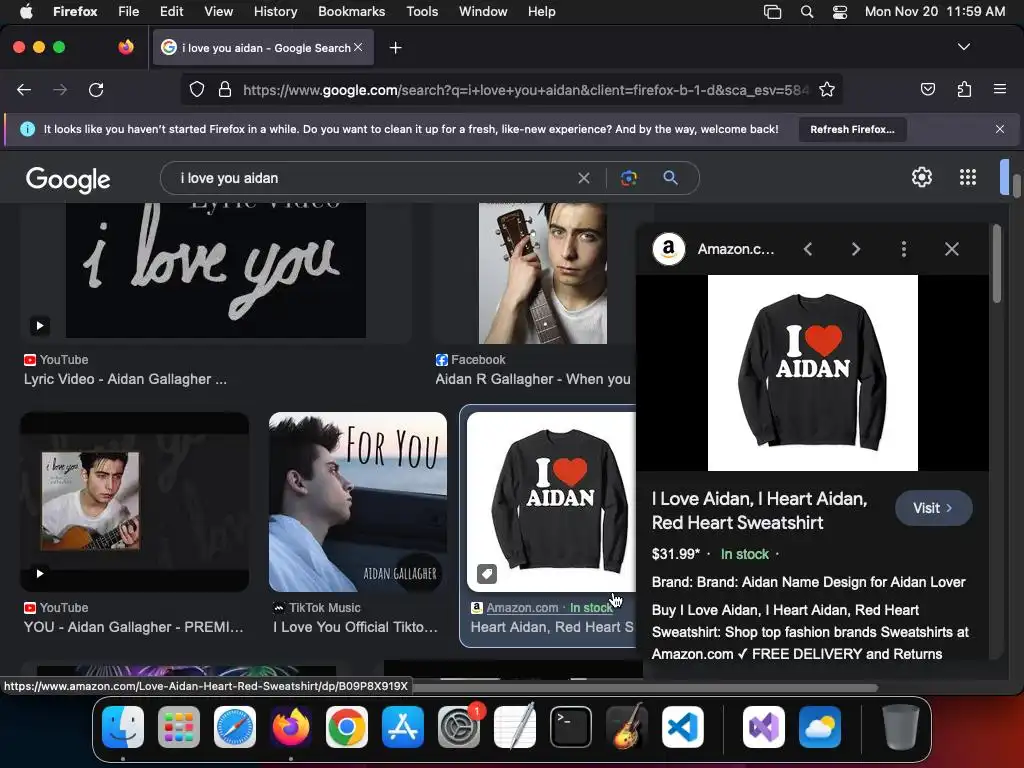This screenshot has width=1024, height=768.
Task: Open Safari from the Dock
Action: click(x=234, y=727)
